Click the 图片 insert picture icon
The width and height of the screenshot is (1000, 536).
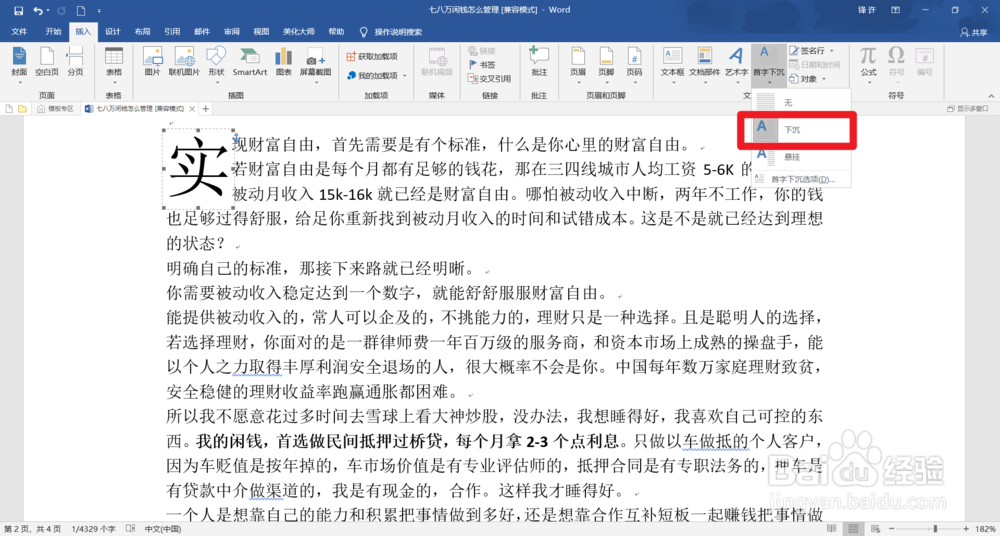coord(152,62)
